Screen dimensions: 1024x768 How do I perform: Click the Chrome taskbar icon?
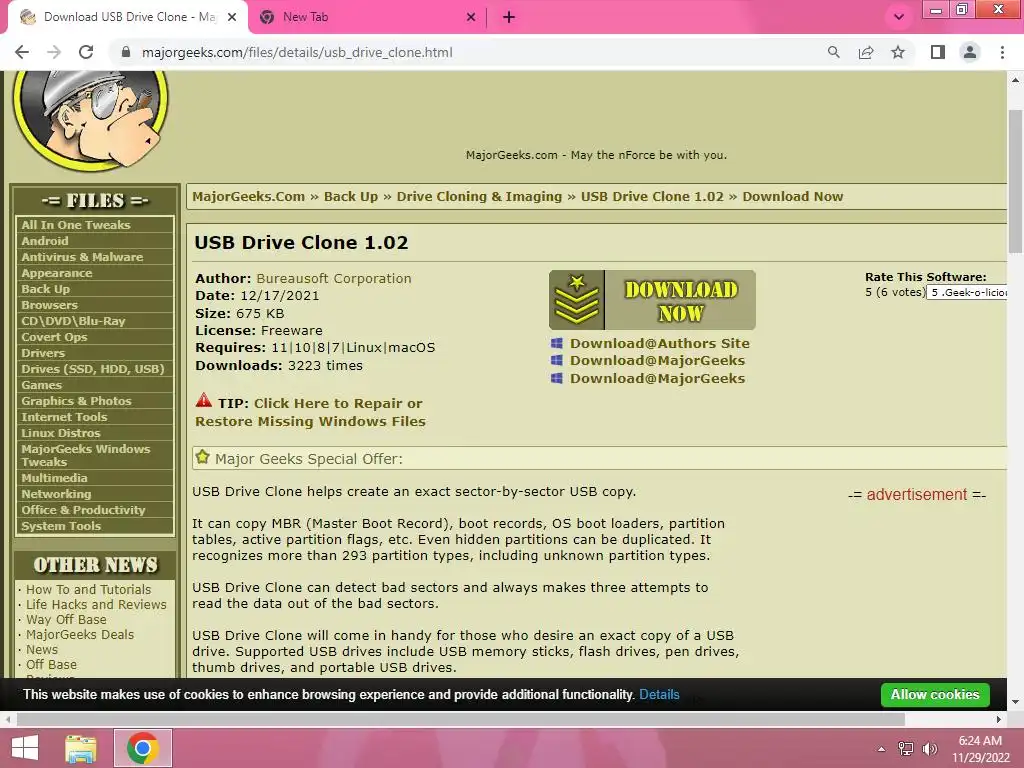pyautogui.click(x=143, y=748)
